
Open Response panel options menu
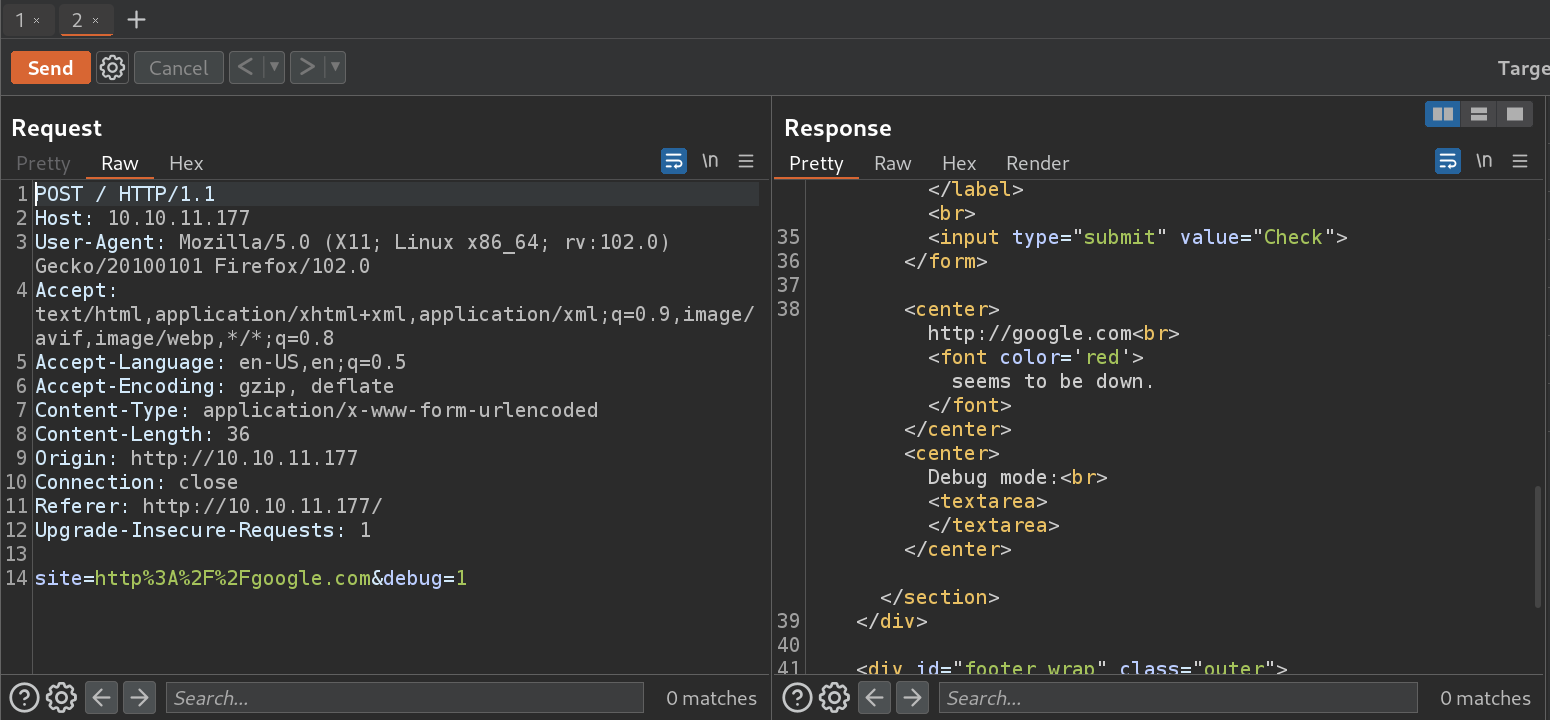(x=1520, y=161)
